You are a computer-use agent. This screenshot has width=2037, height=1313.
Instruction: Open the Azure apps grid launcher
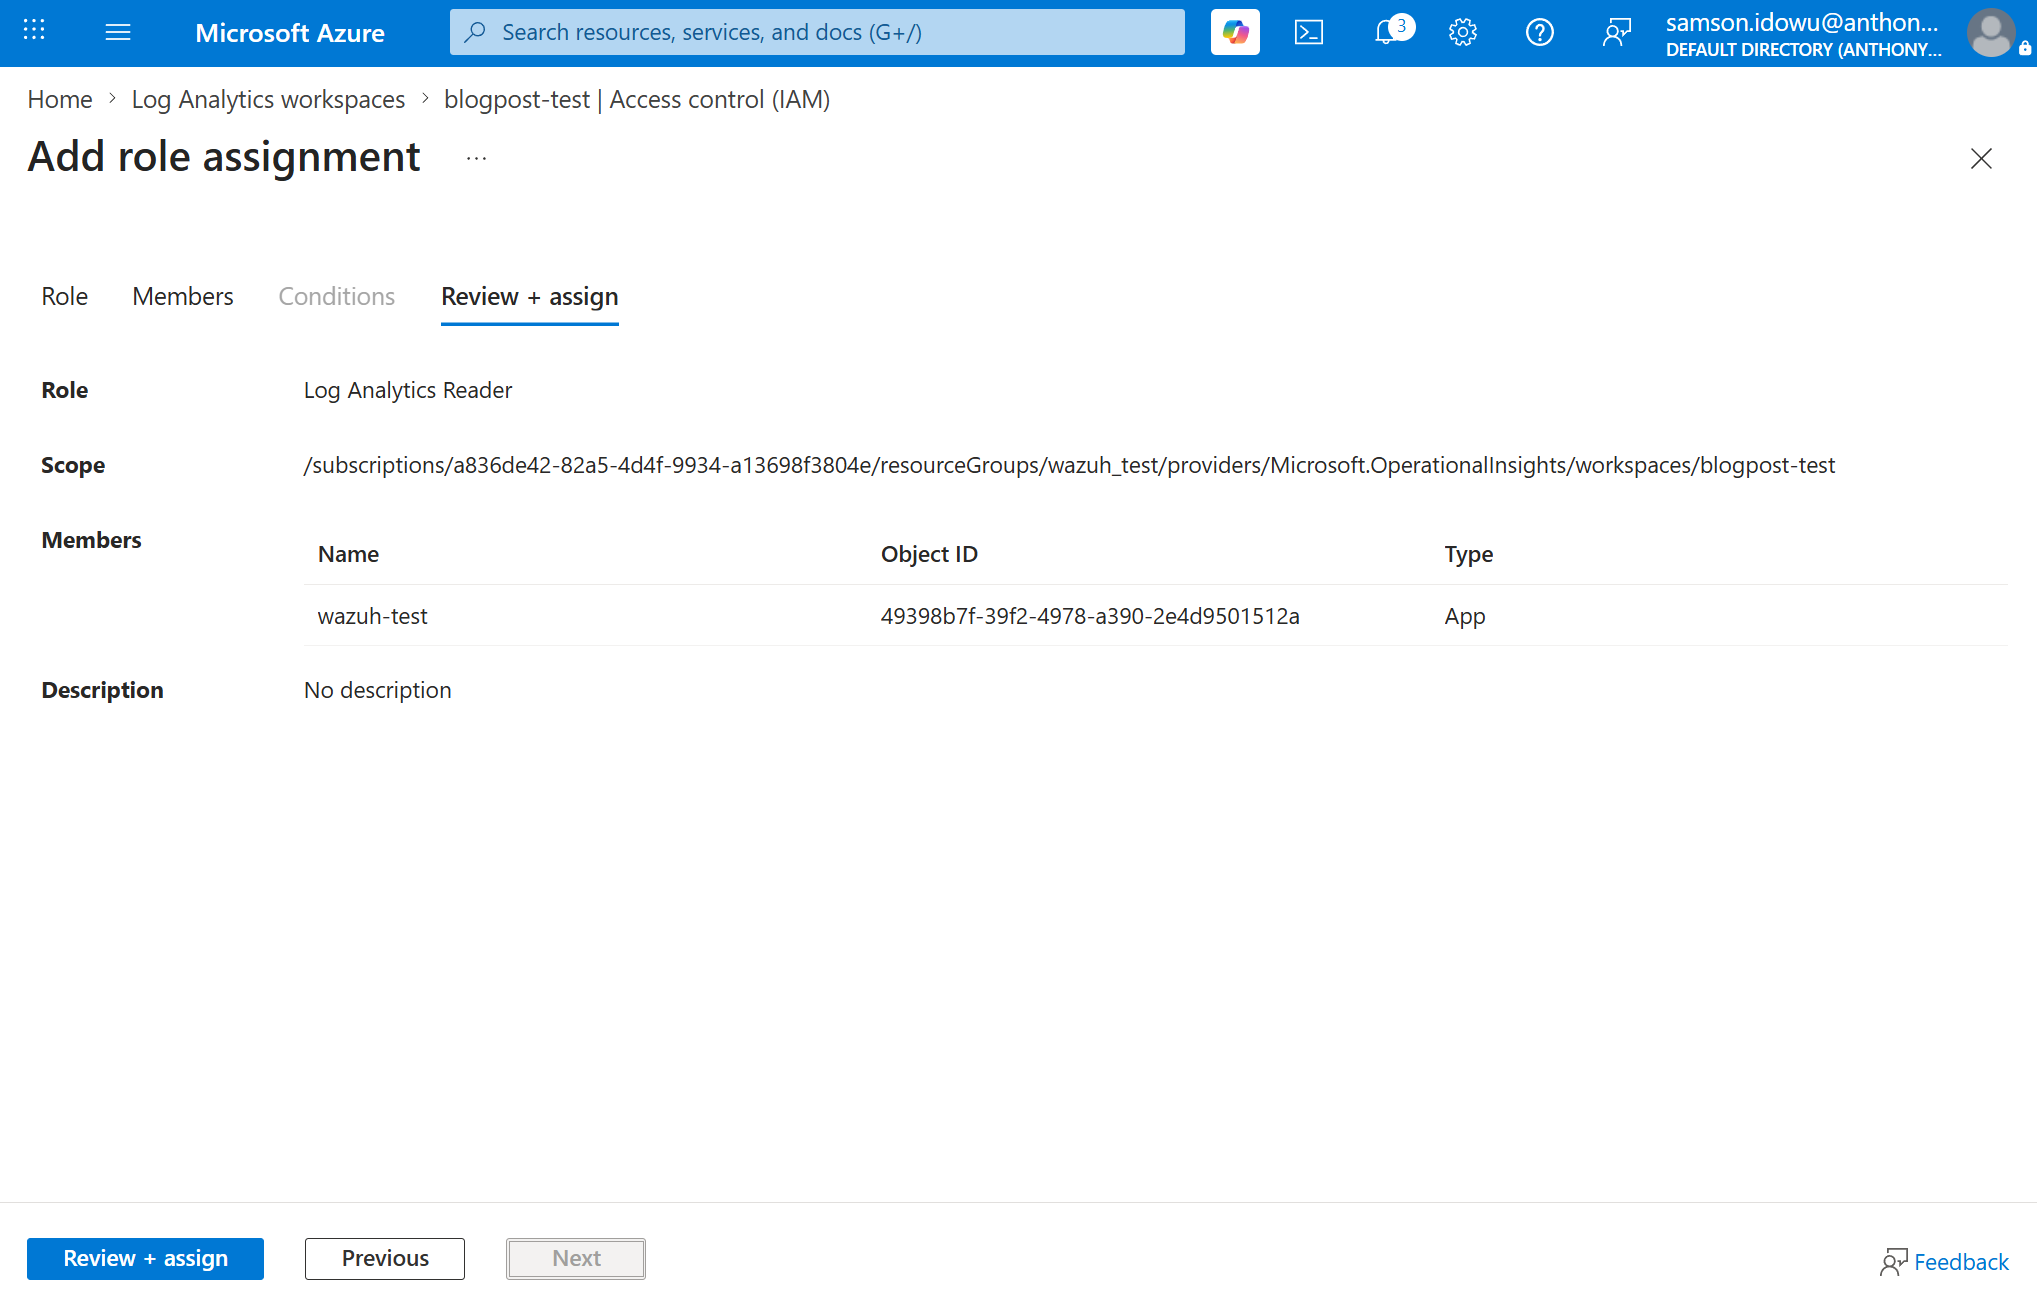(34, 32)
